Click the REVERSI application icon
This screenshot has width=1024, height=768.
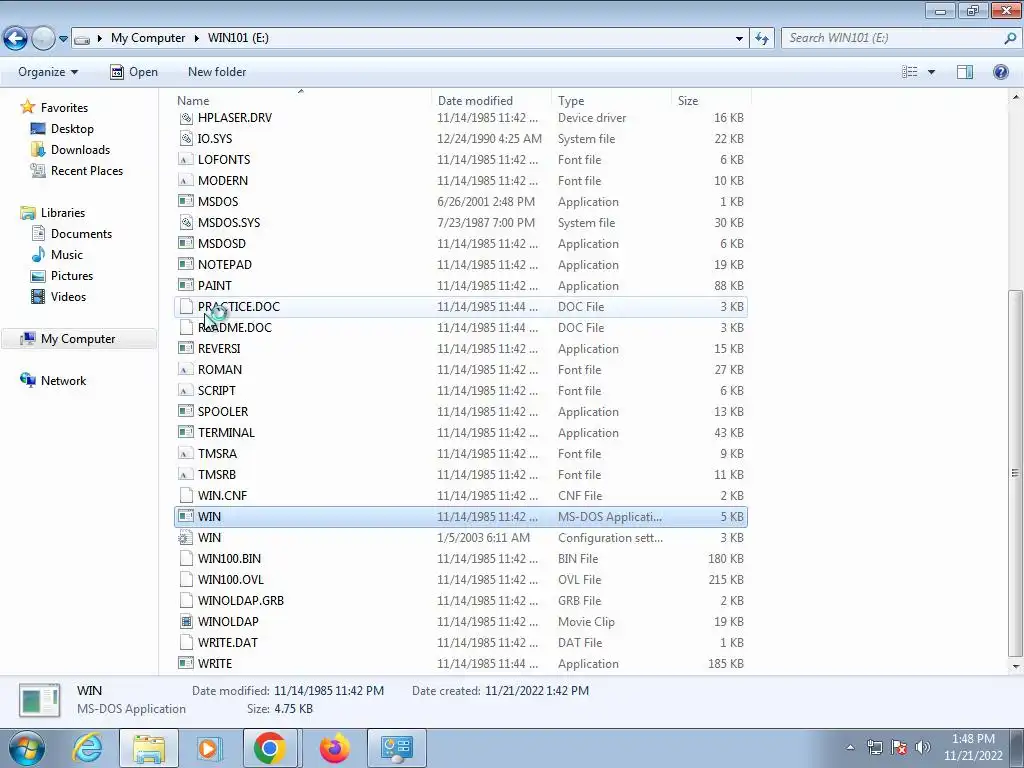pos(186,349)
